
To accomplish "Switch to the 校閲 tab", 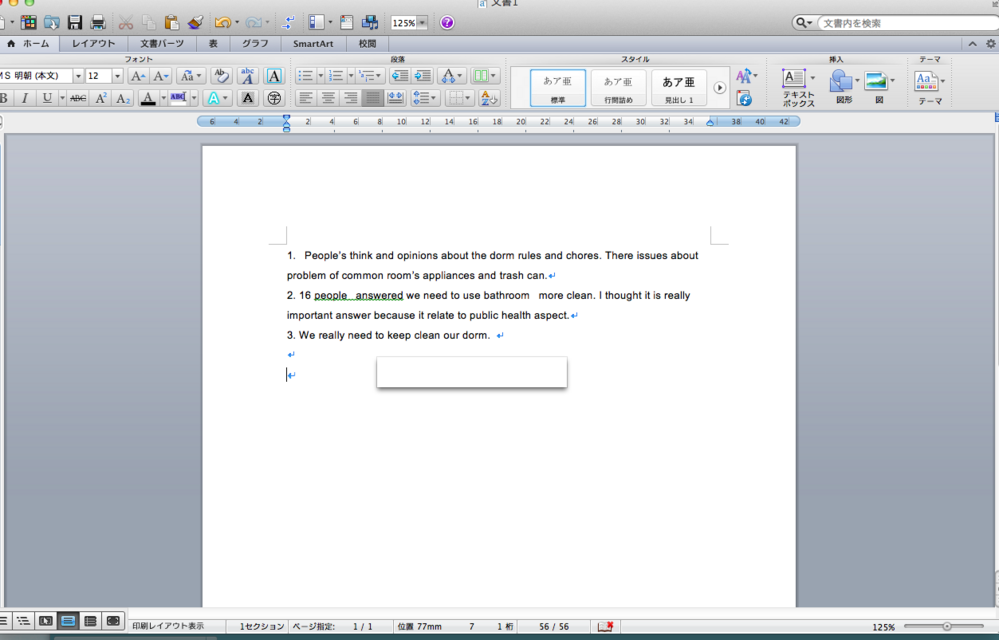I will pos(367,43).
